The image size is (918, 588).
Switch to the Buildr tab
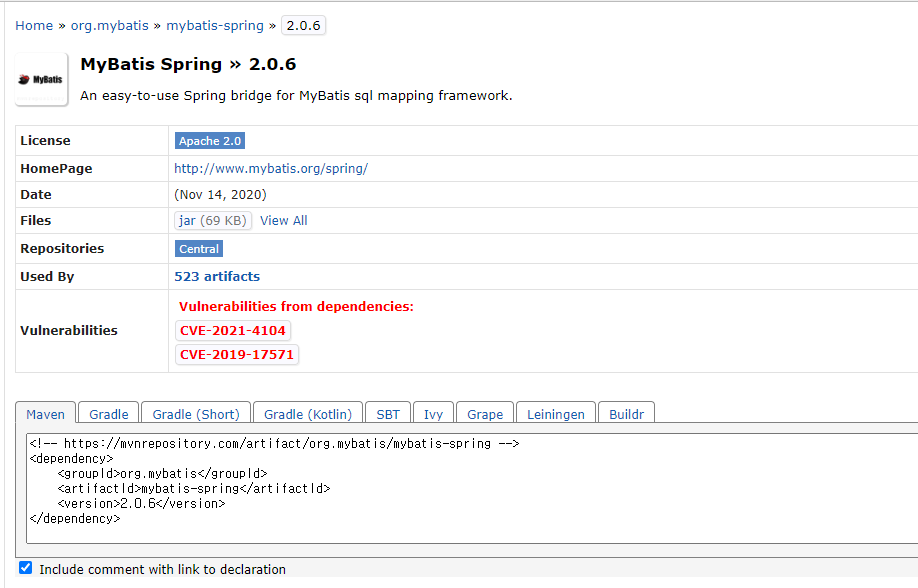tap(626, 414)
